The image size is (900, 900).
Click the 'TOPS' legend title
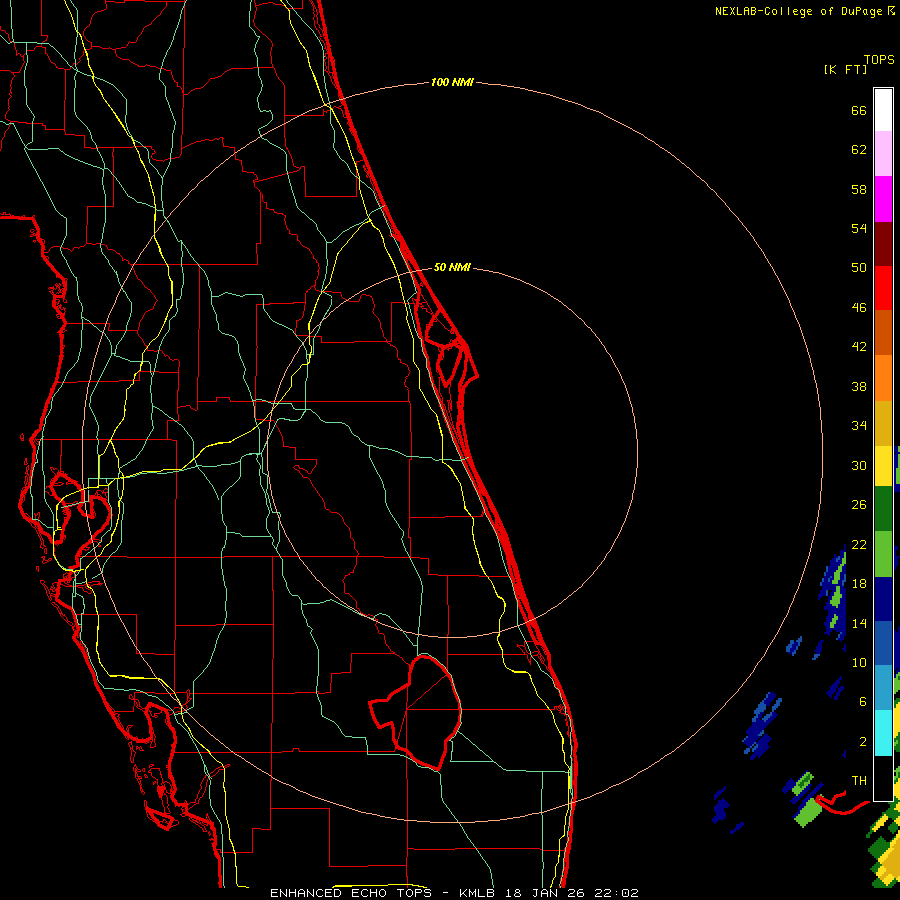coord(879,59)
